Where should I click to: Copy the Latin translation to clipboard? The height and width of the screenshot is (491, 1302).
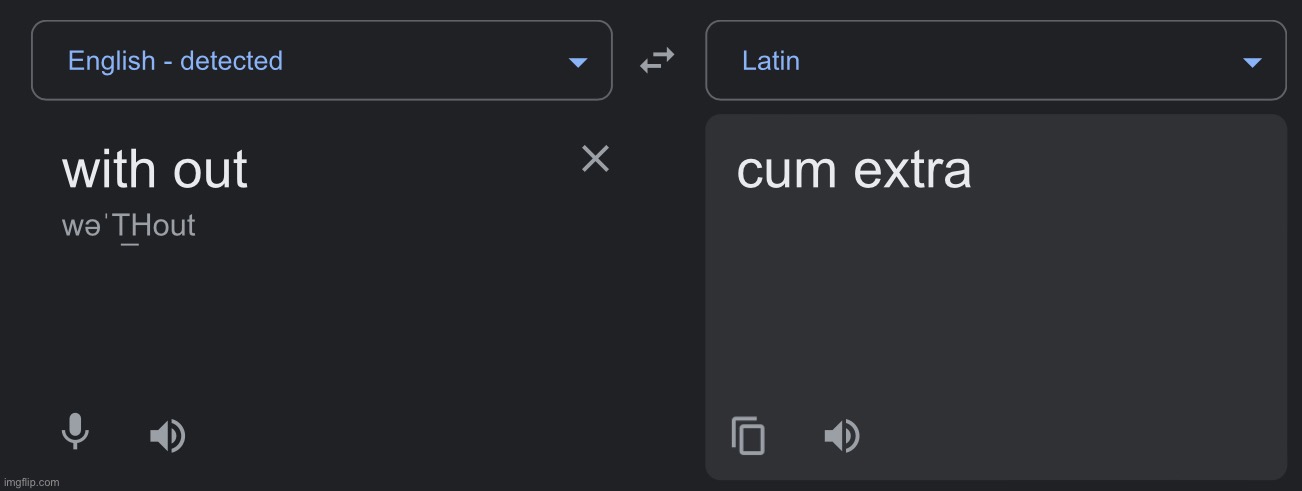click(x=748, y=436)
